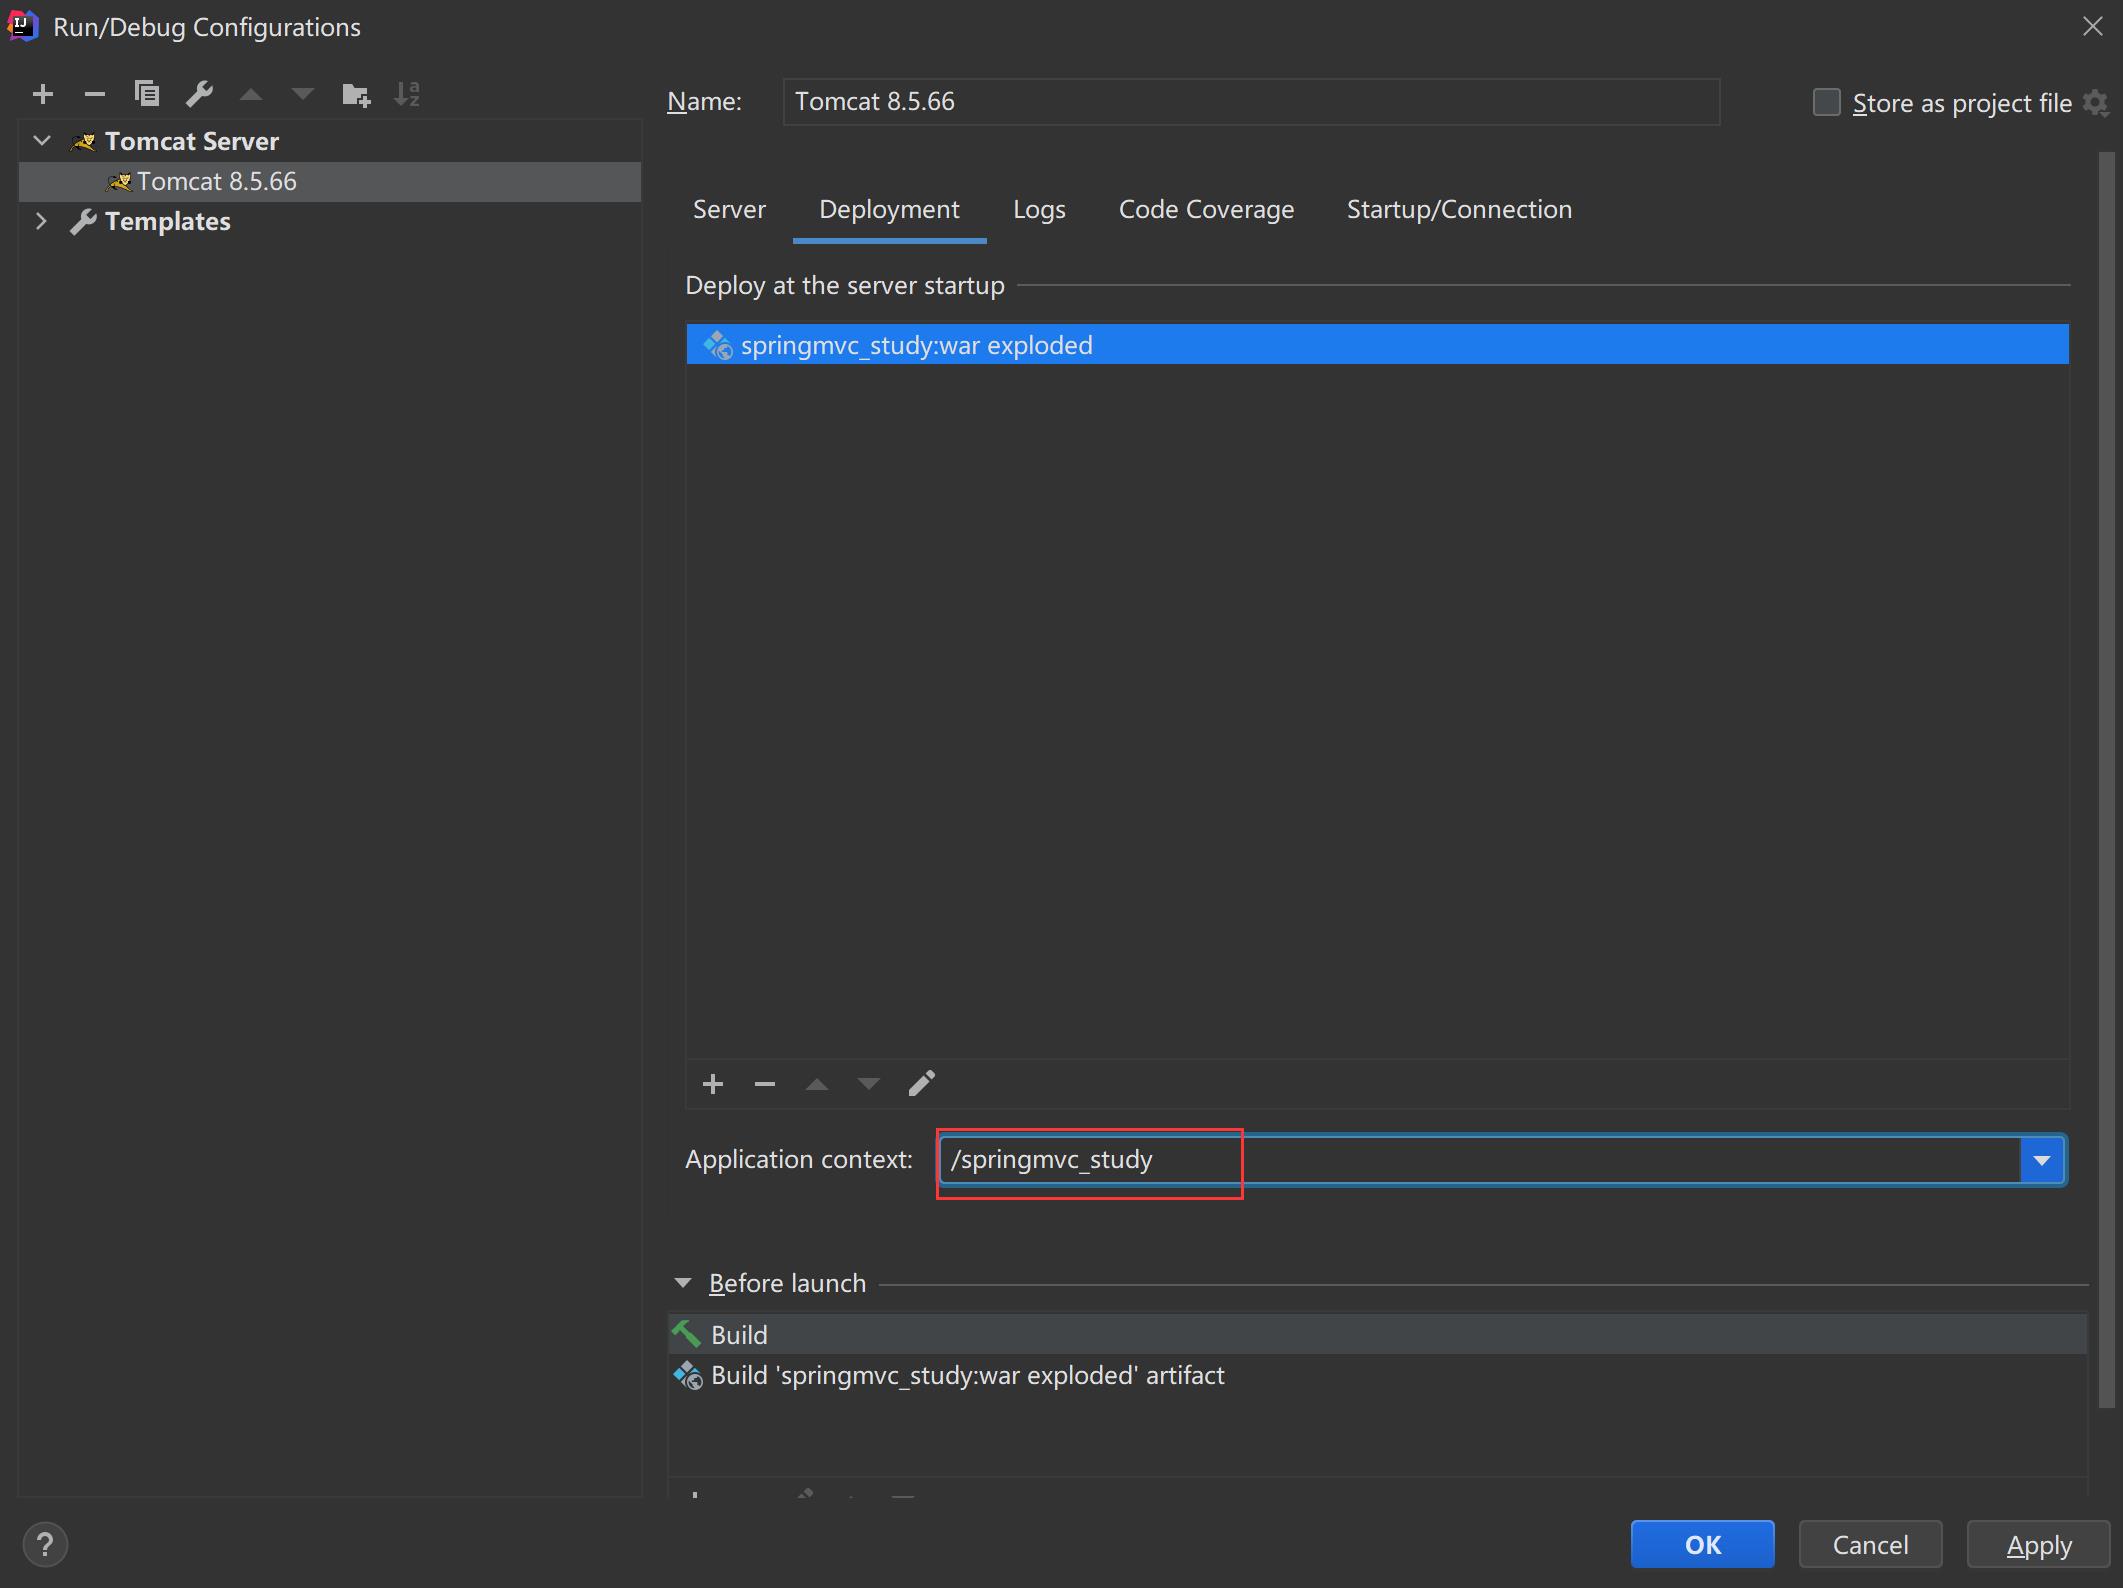
Task: Close the Run/Debug Configurations dialog
Action: [x=2093, y=27]
